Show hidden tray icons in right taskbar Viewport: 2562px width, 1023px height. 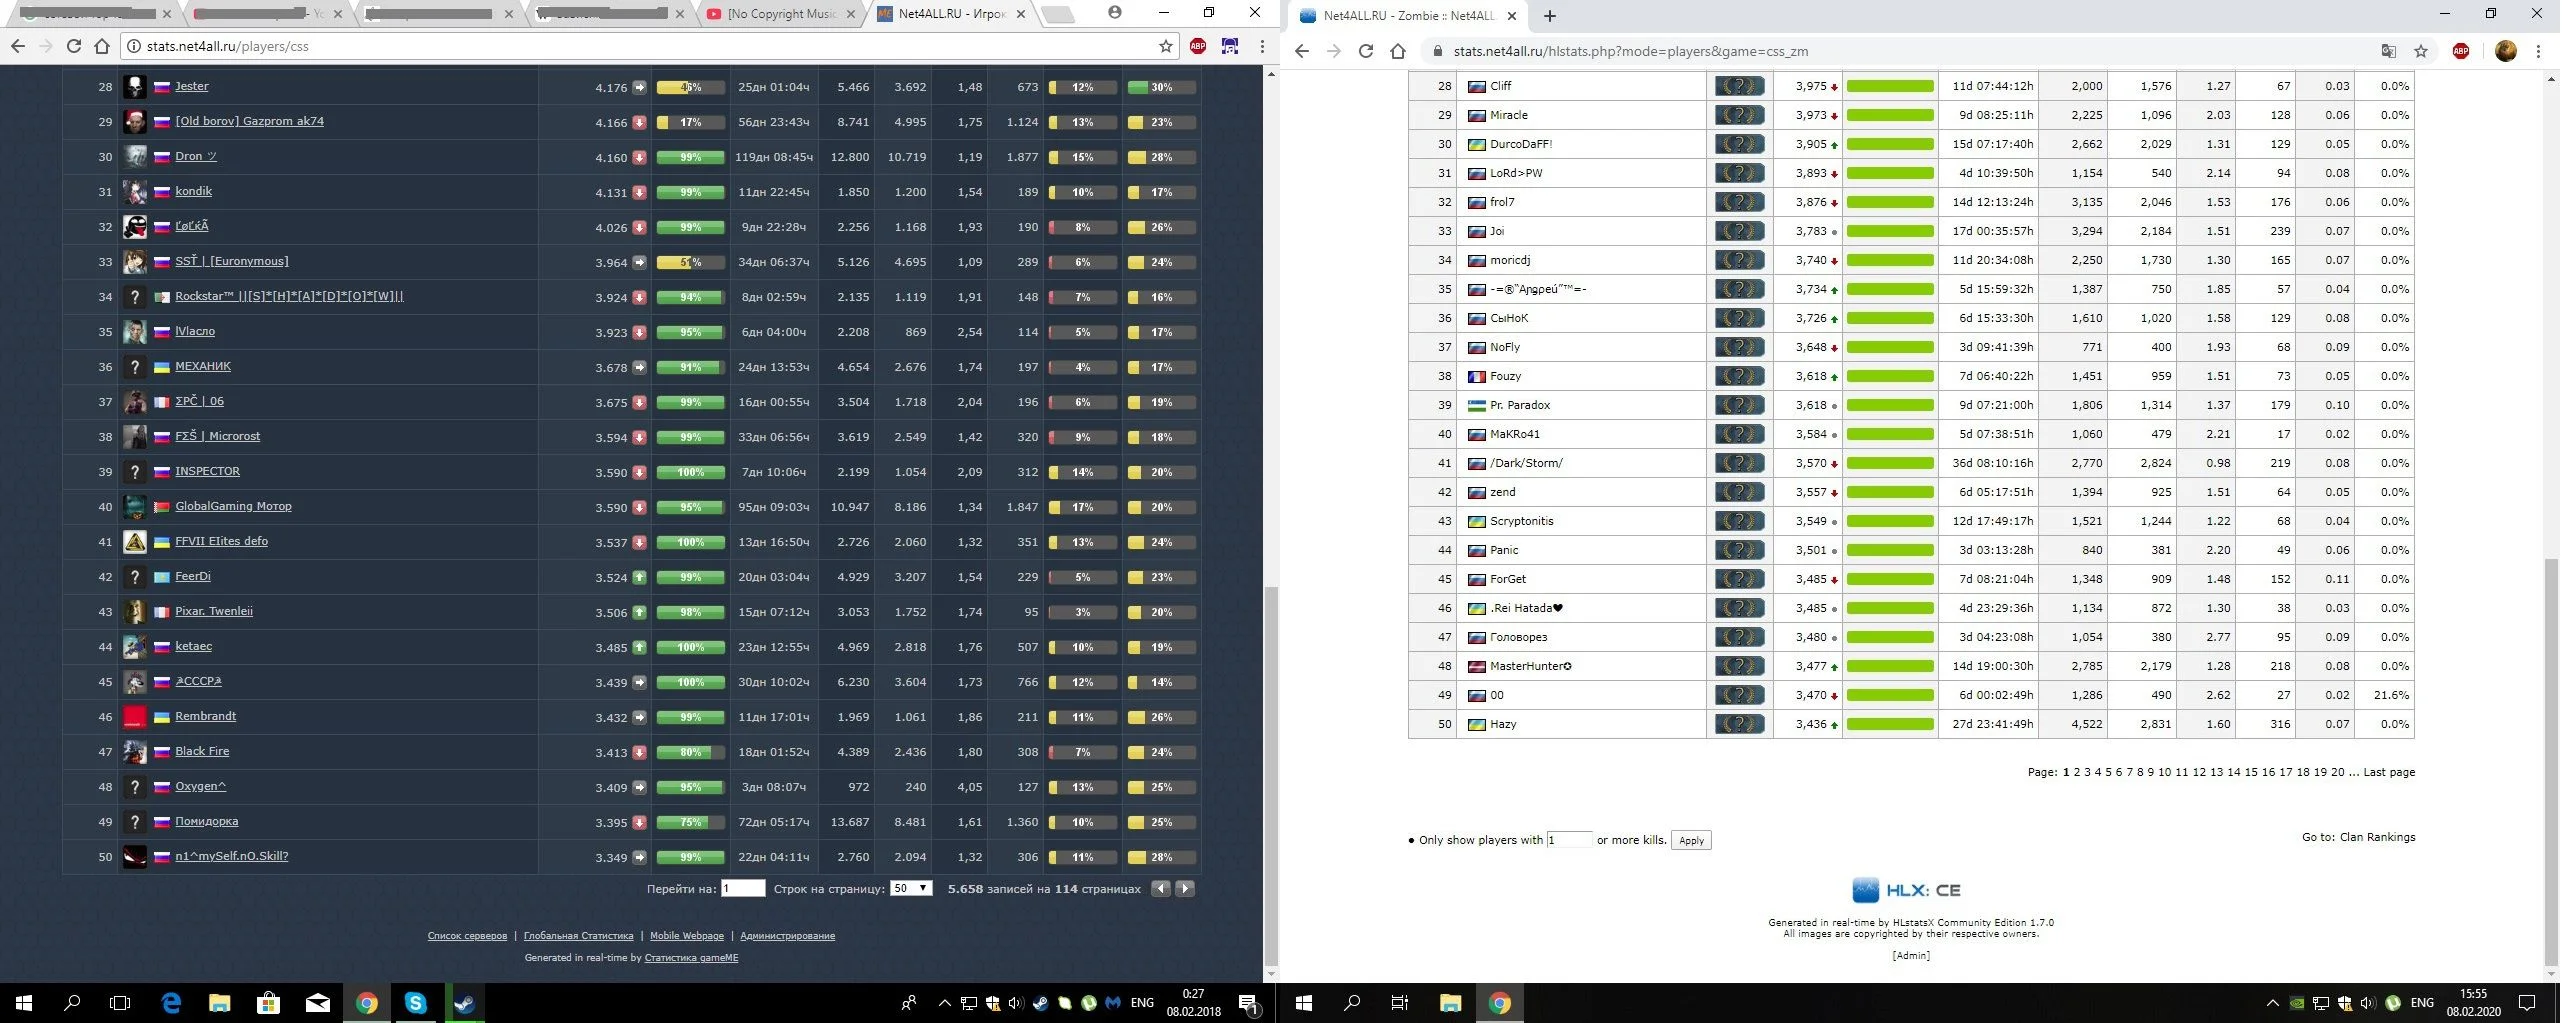point(2272,1003)
